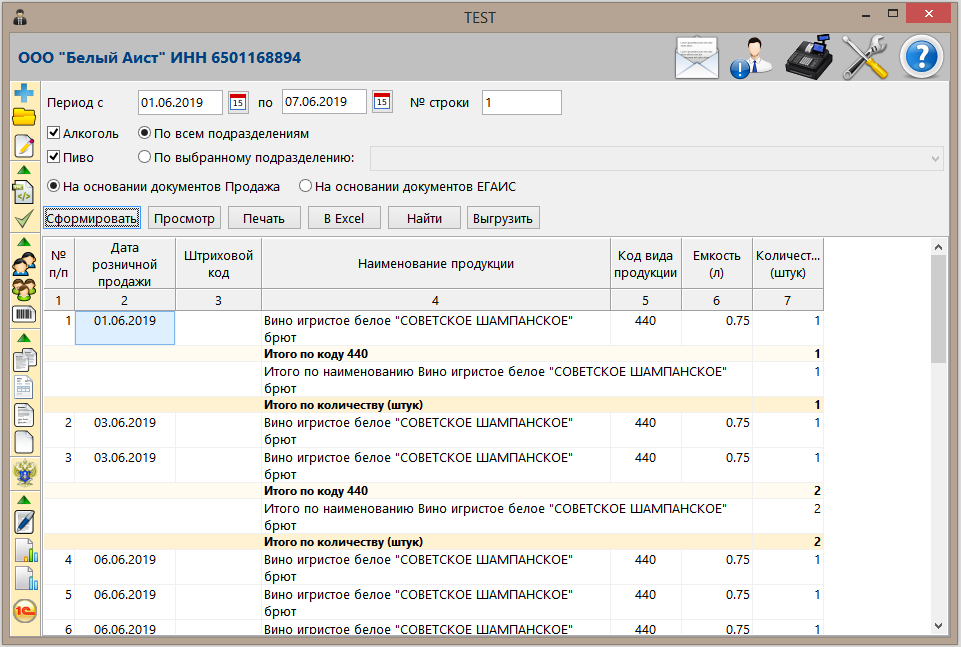Click the Емкость (л) column header
Image resolution: width=961 pixels, height=647 pixels.
[716, 263]
